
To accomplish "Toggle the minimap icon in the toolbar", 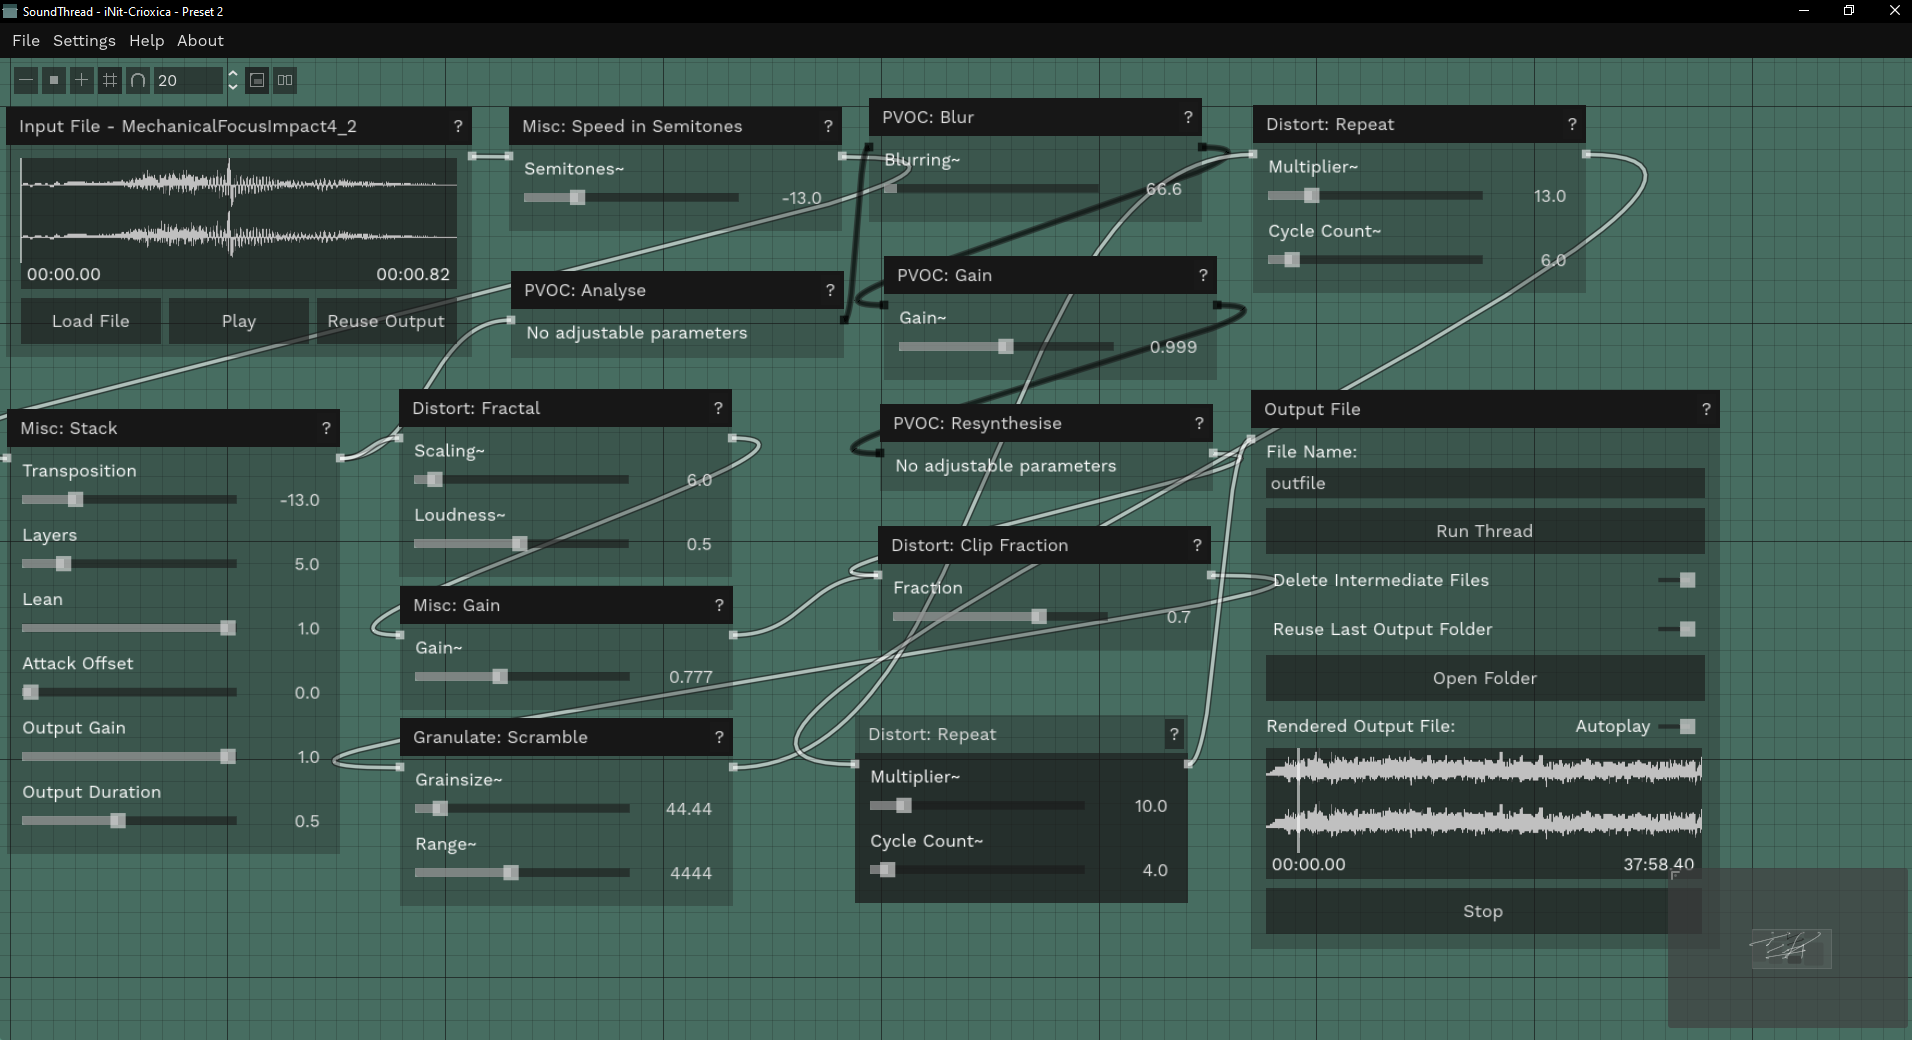I will pos(257,80).
